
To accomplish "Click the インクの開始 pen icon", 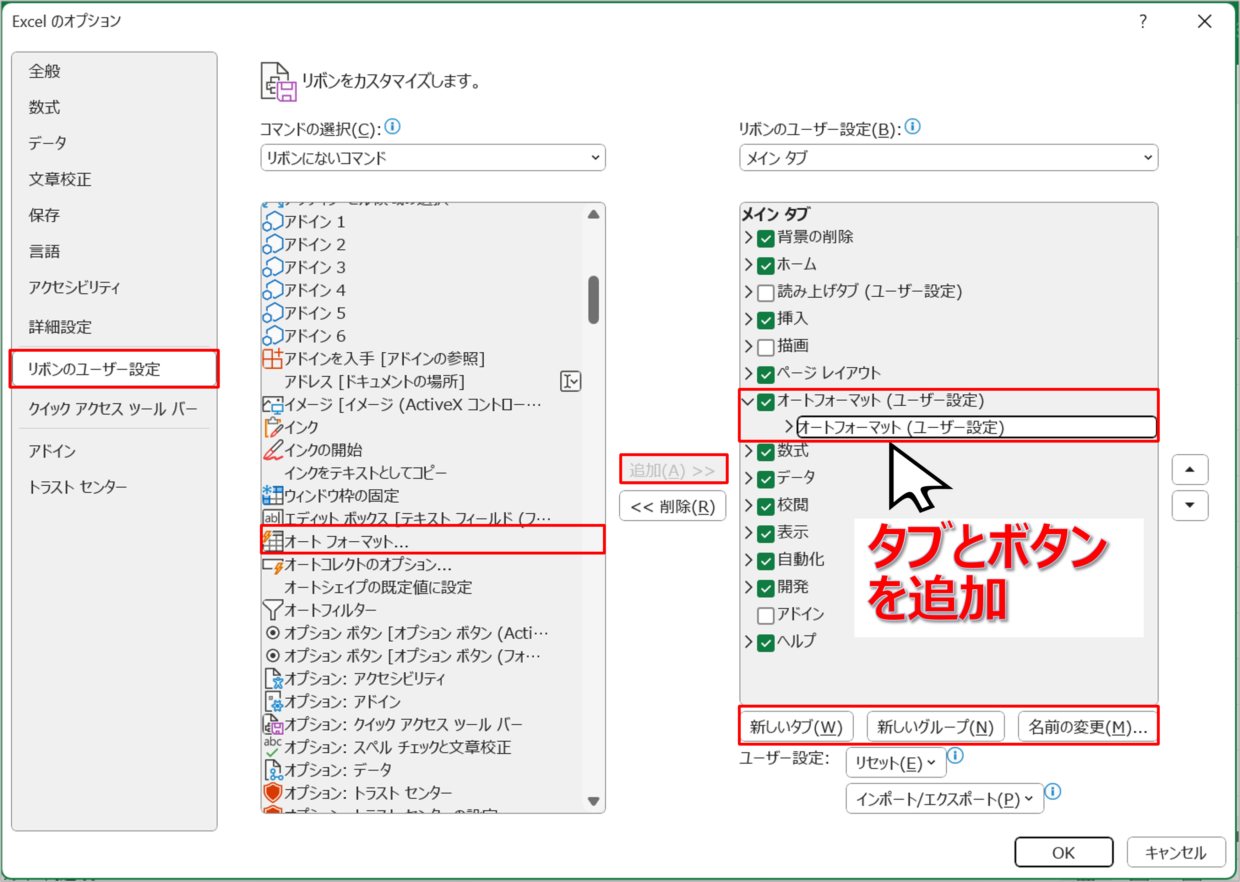I will [272, 450].
